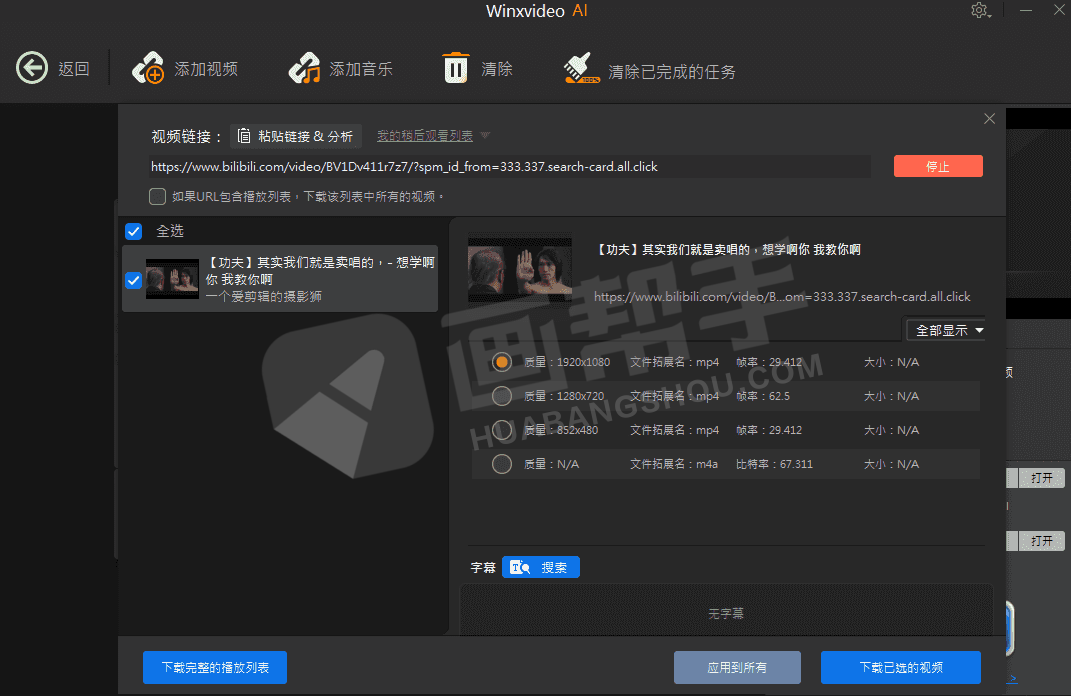Screen dimensions: 1071x696
Task: Expand the watch-later list dropdown arrow
Action: tap(485, 135)
